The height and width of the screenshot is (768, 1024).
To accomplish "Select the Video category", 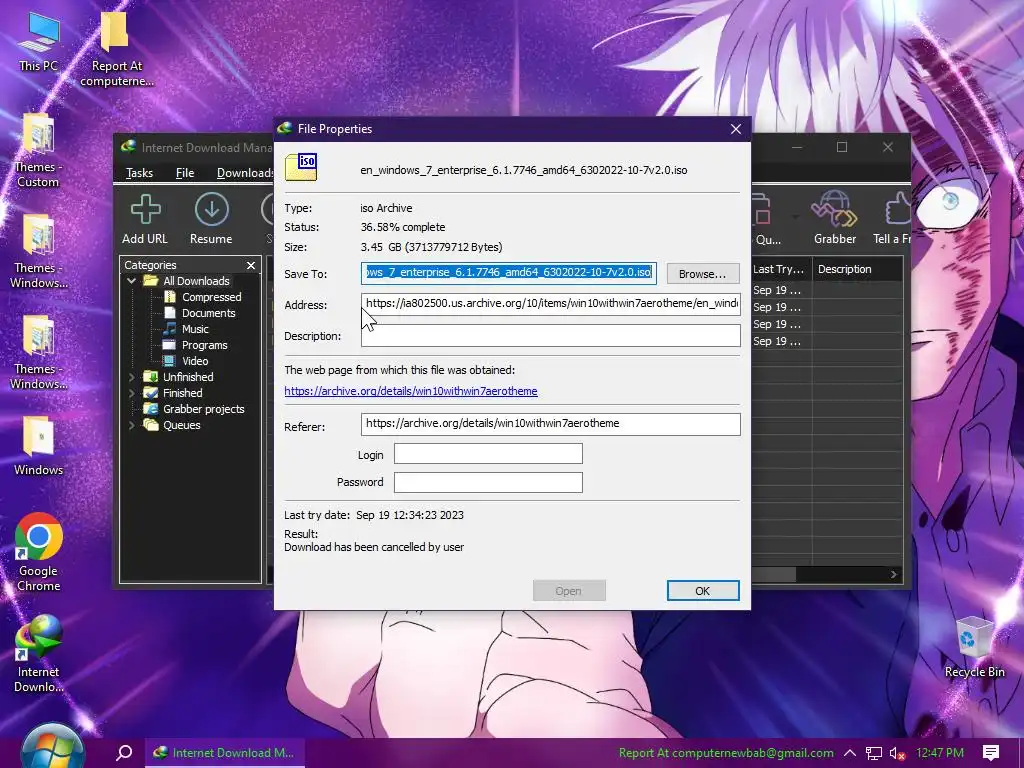I will tap(195, 361).
